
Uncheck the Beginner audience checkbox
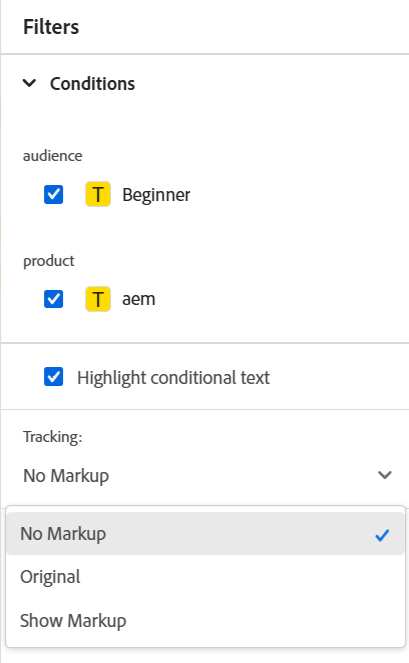pos(54,195)
